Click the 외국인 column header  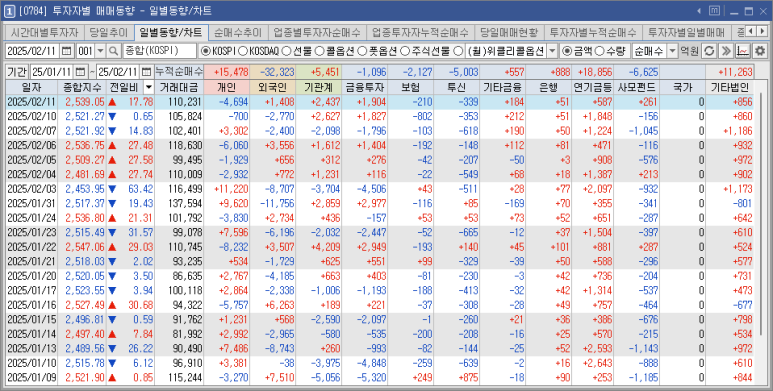coord(273,88)
